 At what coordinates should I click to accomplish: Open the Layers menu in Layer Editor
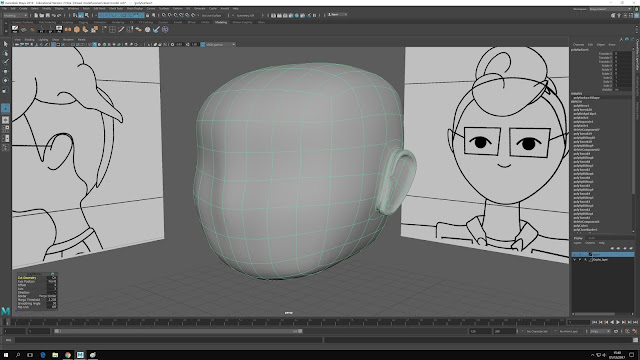click(578, 243)
